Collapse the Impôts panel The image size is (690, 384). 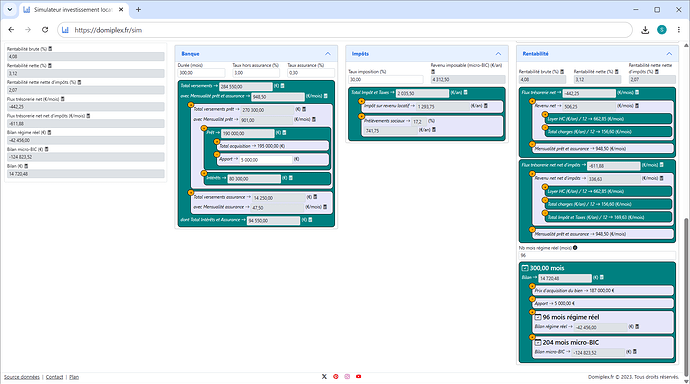point(498,54)
